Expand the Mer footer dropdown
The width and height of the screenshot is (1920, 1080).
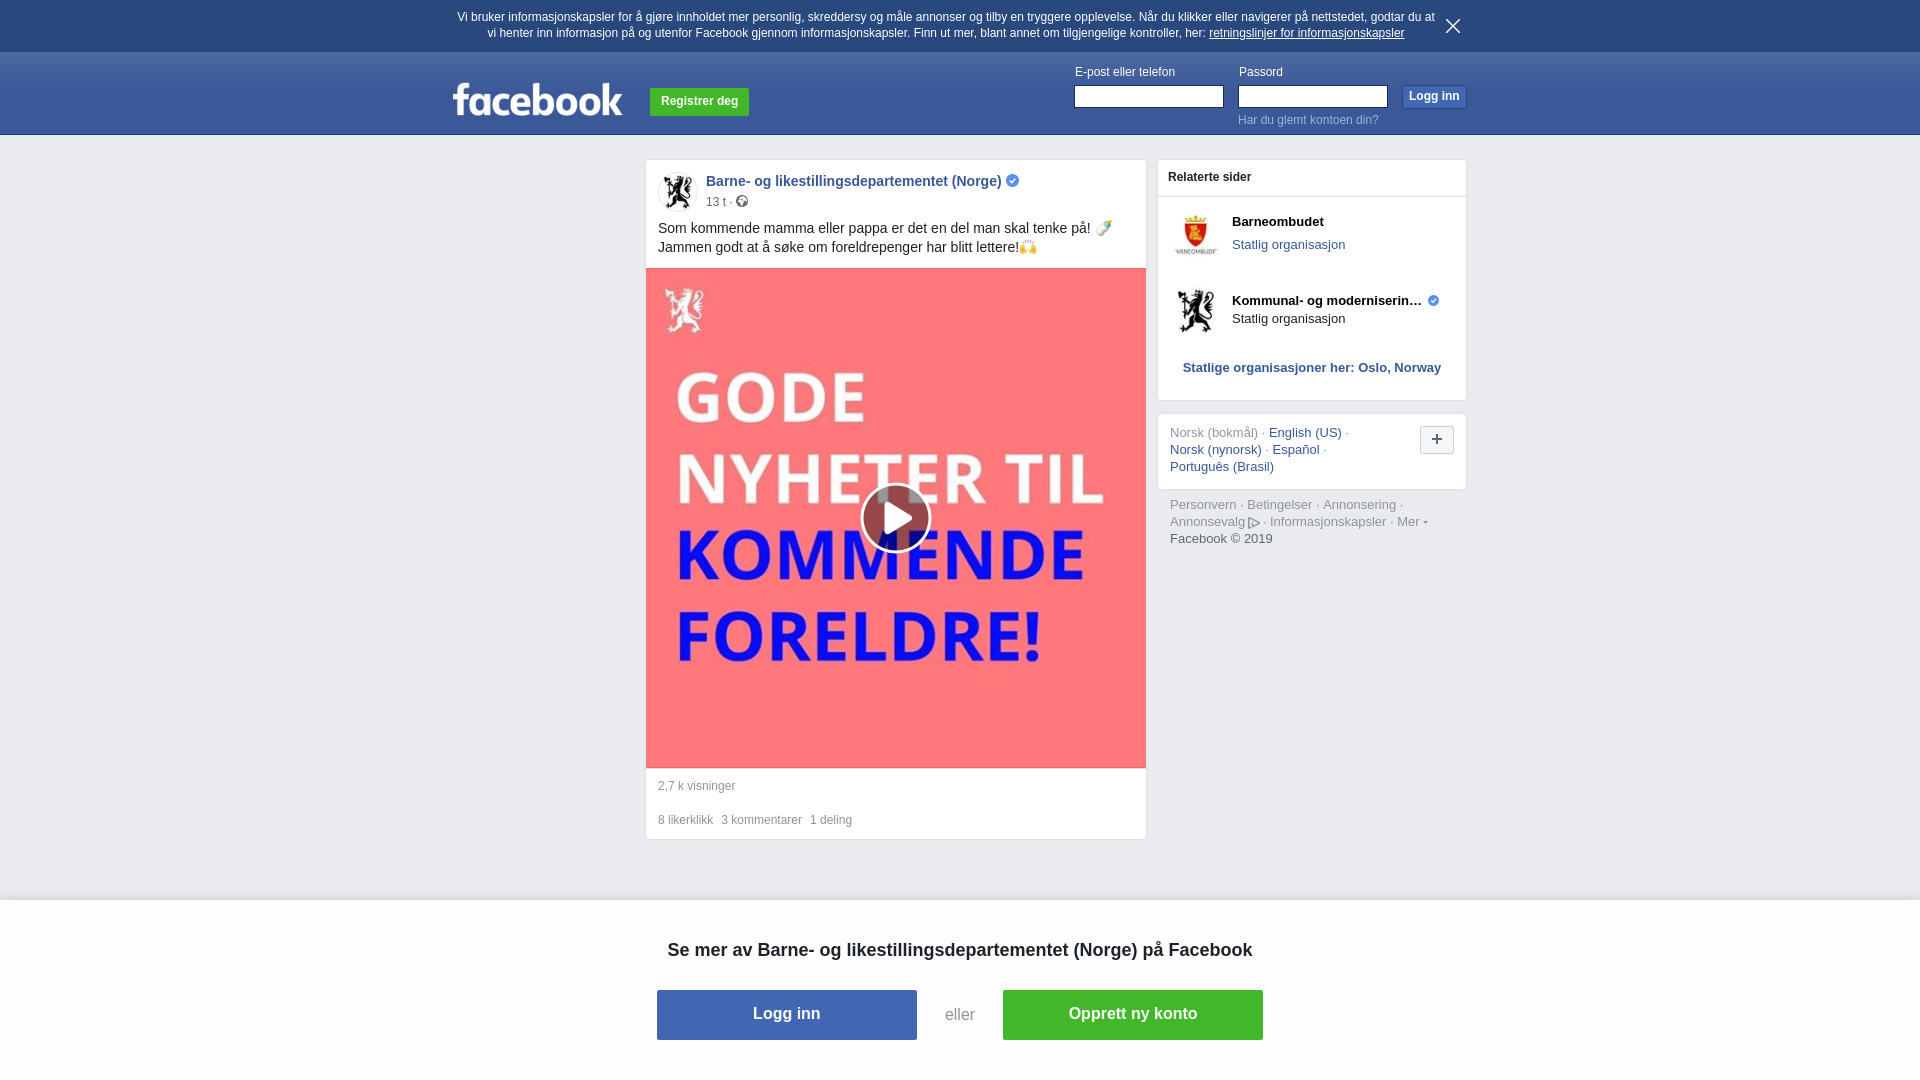click(x=1412, y=522)
